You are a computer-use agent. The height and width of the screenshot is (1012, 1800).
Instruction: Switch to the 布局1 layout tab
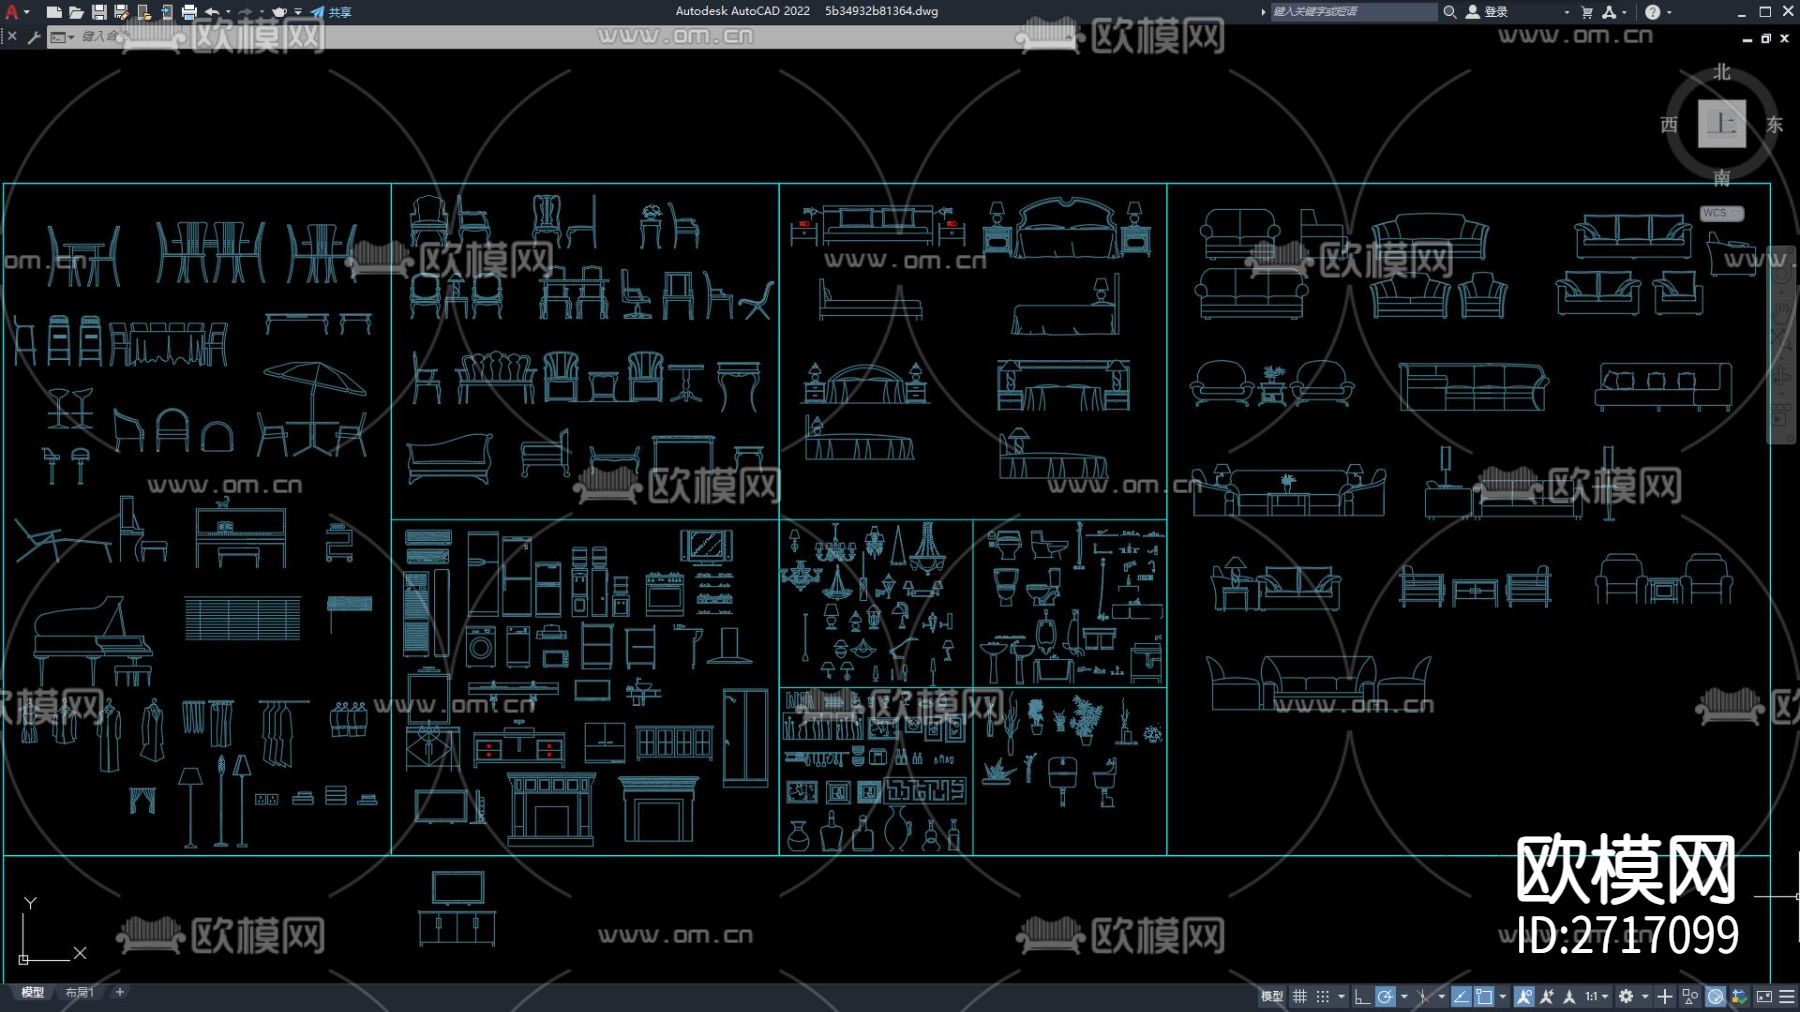(79, 993)
